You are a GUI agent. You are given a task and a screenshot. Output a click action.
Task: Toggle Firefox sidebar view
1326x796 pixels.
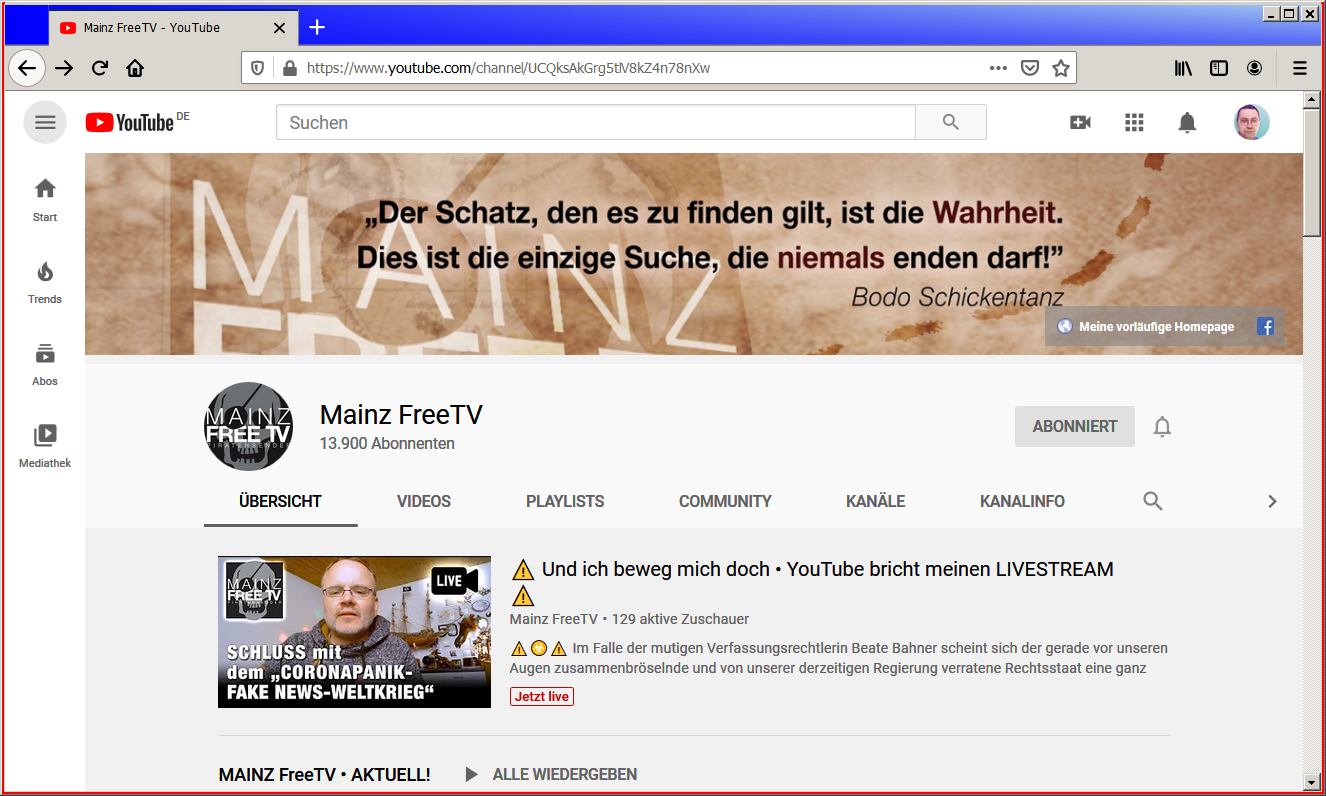pos(1219,68)
